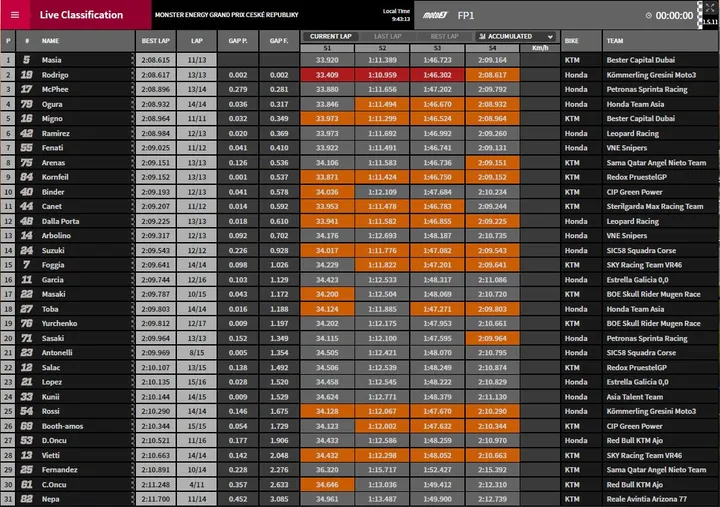Click Nepa's gap to first 3.085

coord(279,499)
